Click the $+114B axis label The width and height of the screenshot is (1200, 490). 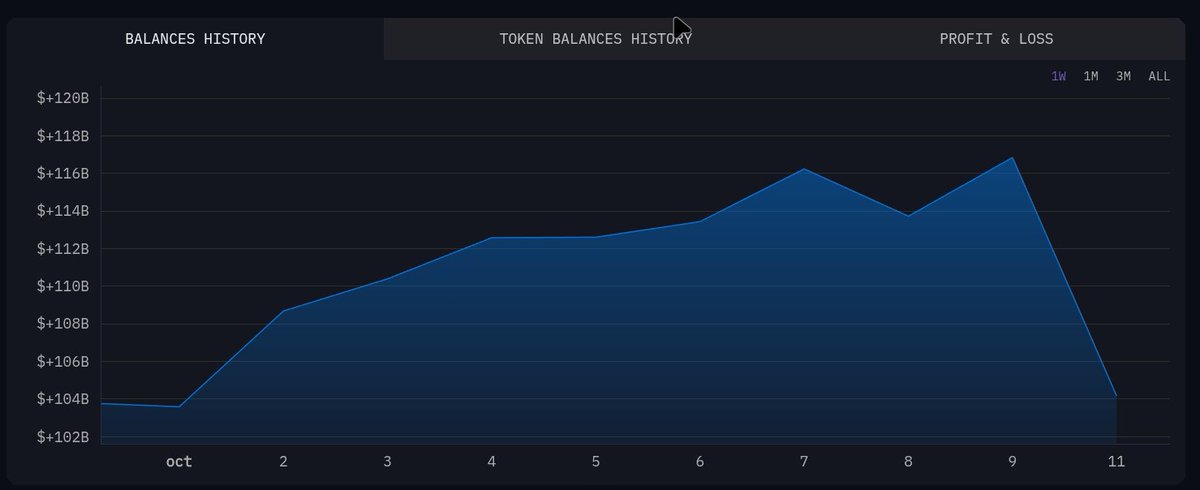pyautogui.click(x=63, y=211)
